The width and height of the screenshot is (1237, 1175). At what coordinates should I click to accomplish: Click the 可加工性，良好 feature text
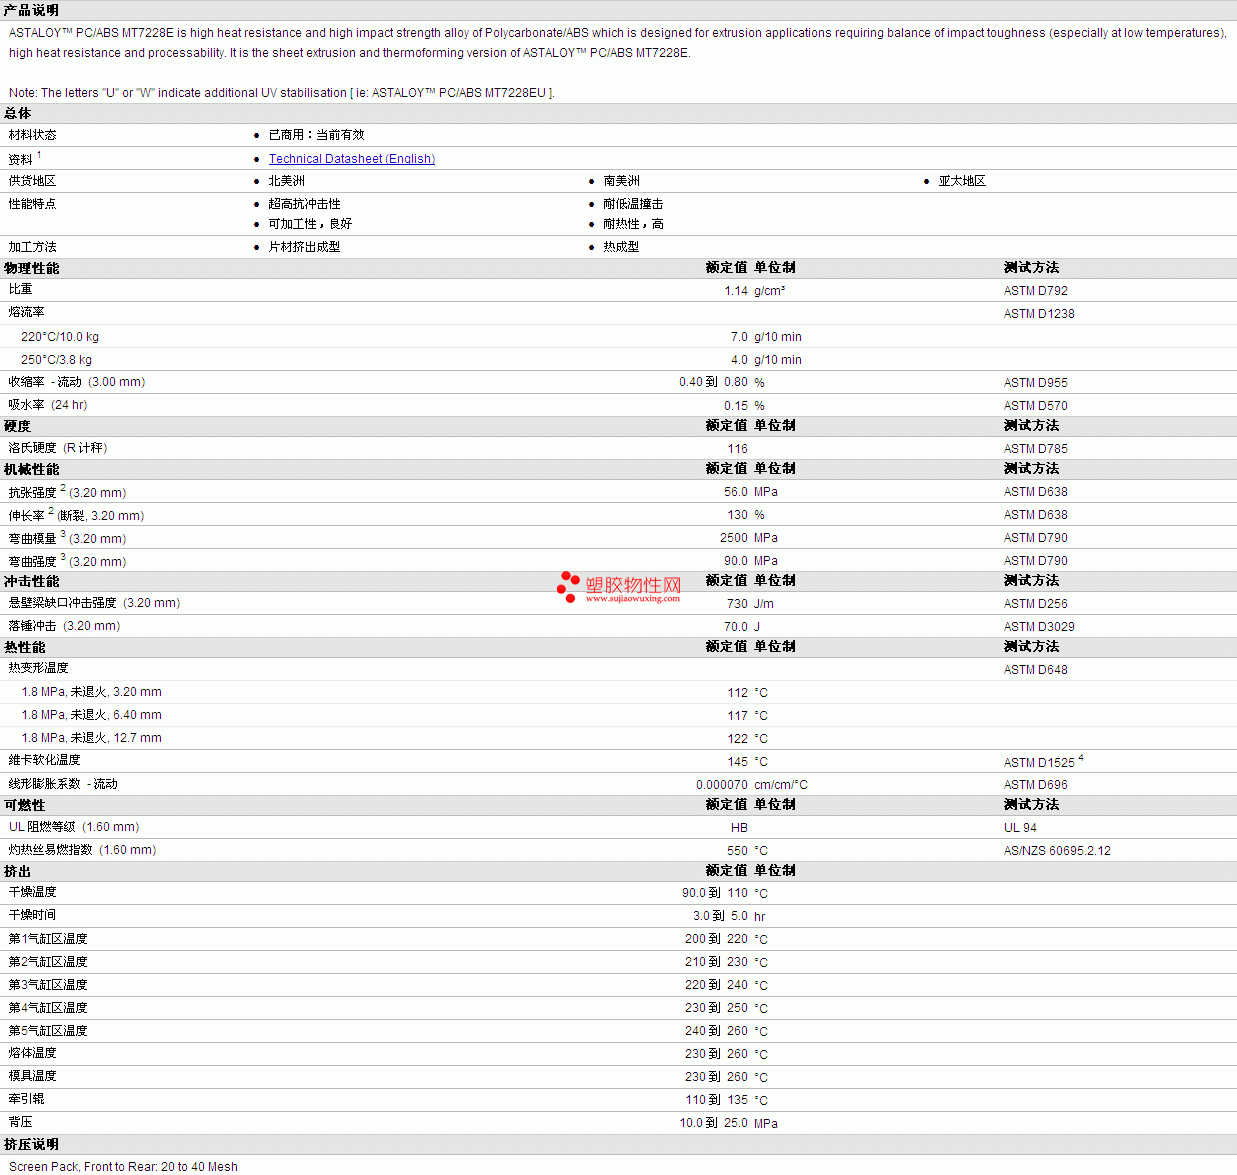click(x=310, y=224)
